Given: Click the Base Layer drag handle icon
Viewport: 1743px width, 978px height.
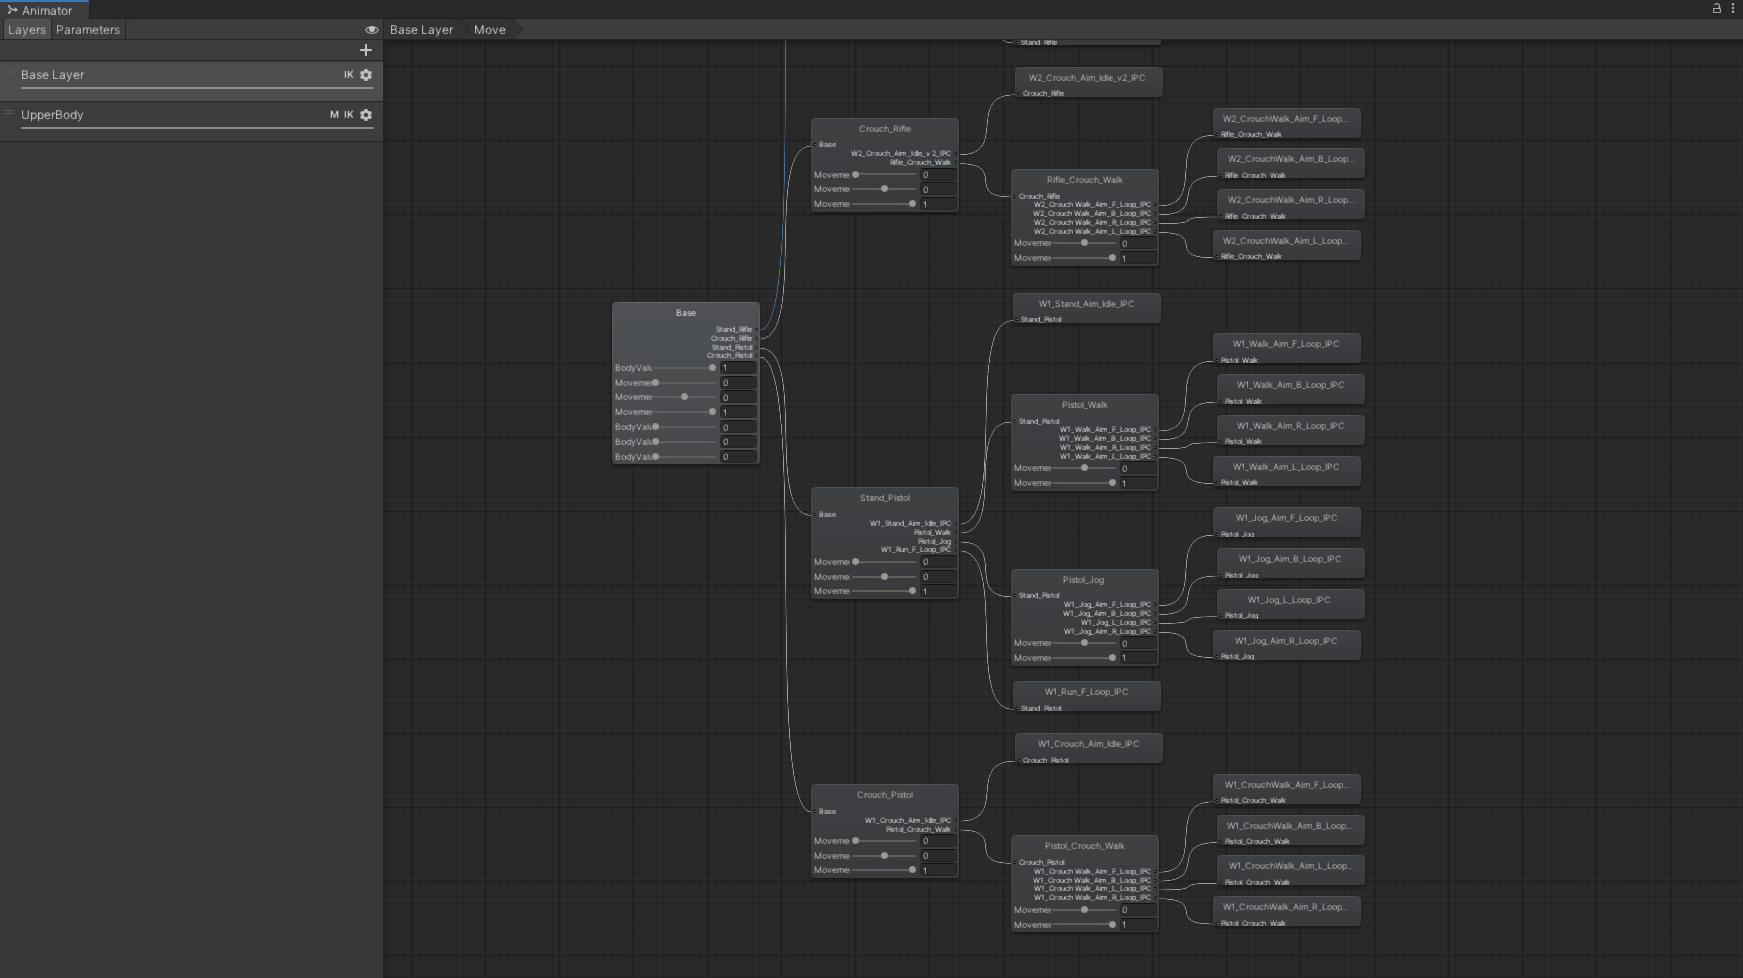Looking at the screenshot, I should click(9, 72).
